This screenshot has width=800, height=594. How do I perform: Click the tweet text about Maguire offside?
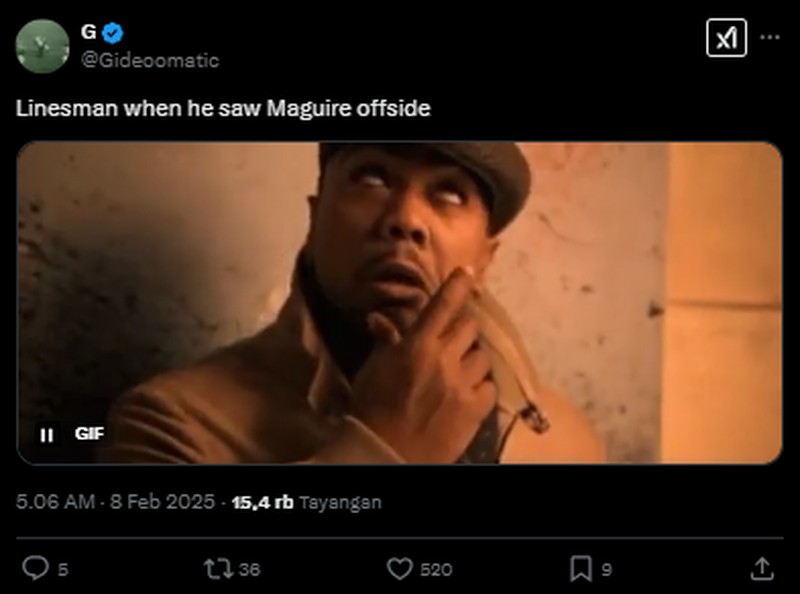pos(223,108)
